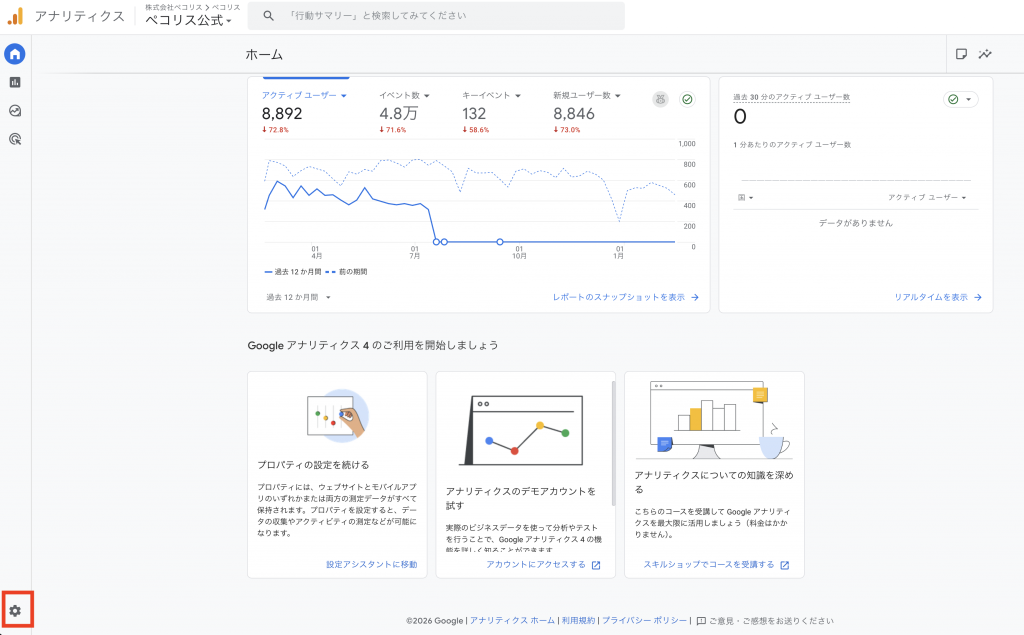Click the demo account card scrollbar
The width and height of the screenshot is (1024, 635).
(613, 444)
